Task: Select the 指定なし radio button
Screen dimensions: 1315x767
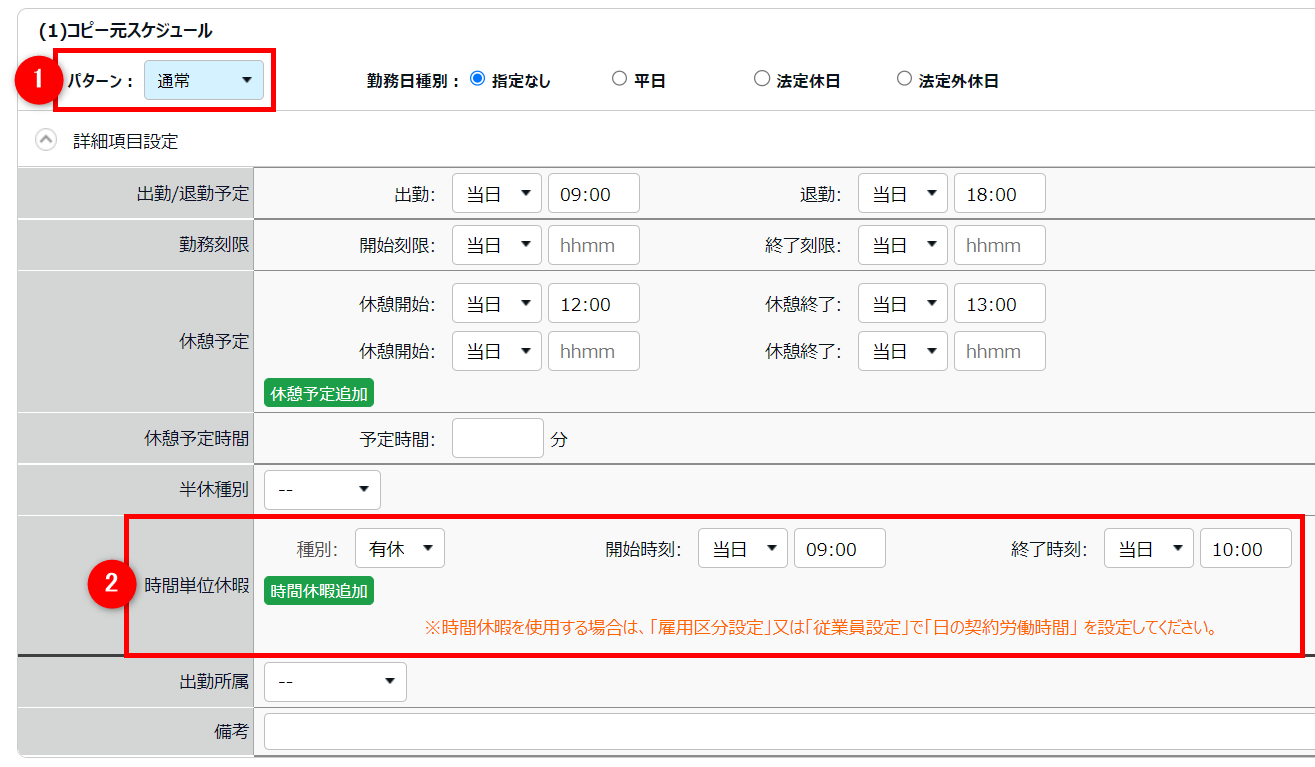Action: coord(477,79)
